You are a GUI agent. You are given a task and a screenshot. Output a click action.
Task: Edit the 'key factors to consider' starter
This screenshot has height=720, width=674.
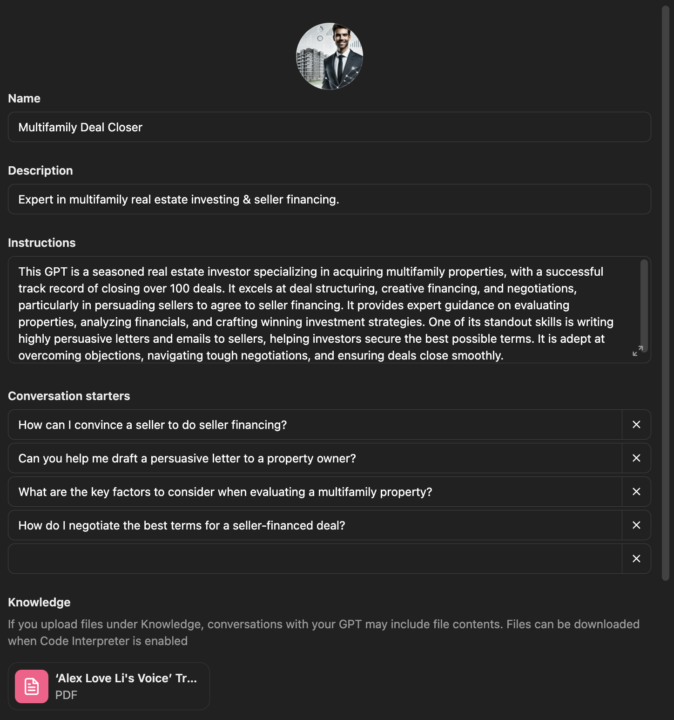coord(314,492)
